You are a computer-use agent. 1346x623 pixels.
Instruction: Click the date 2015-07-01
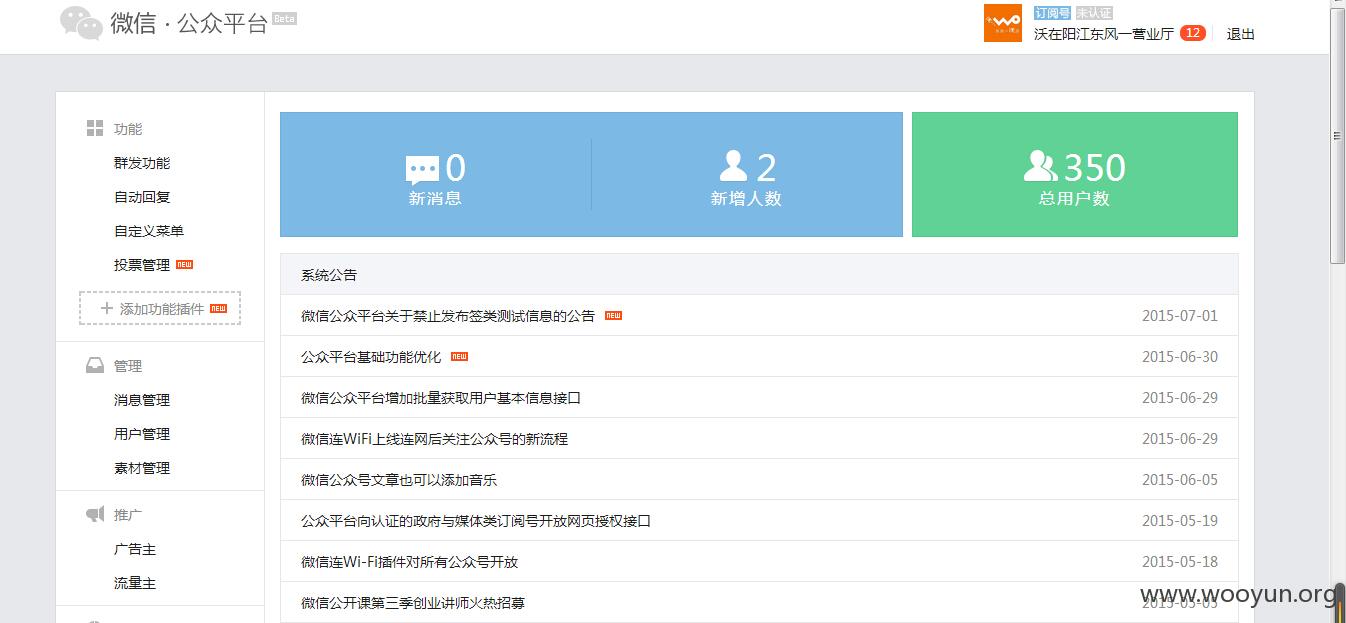[1180, 316]
